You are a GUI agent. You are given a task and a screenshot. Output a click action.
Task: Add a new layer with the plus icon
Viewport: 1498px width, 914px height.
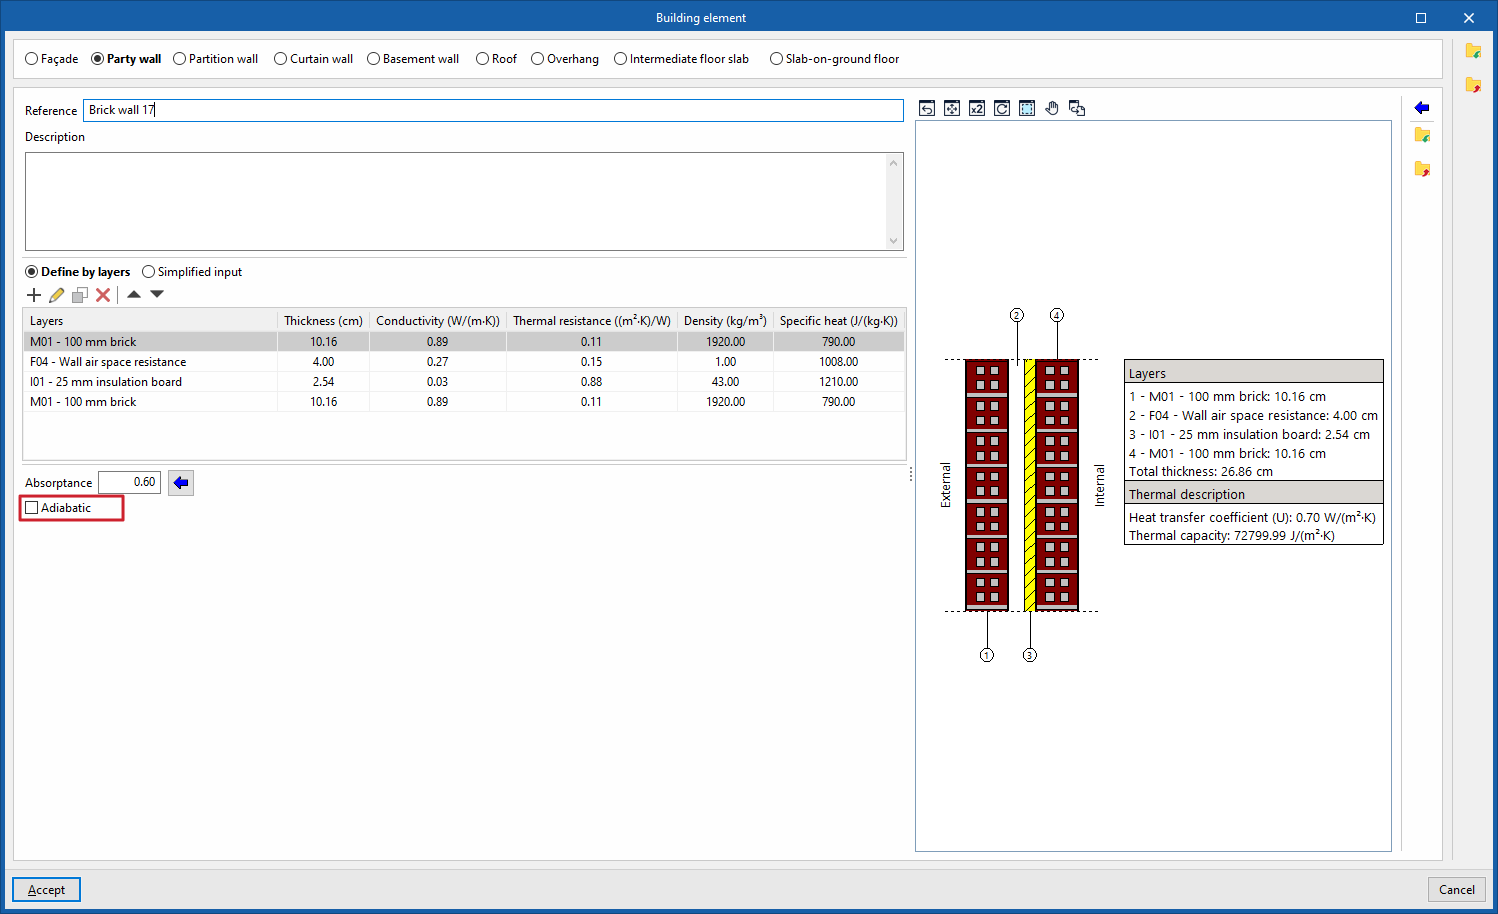coord(34,295)
